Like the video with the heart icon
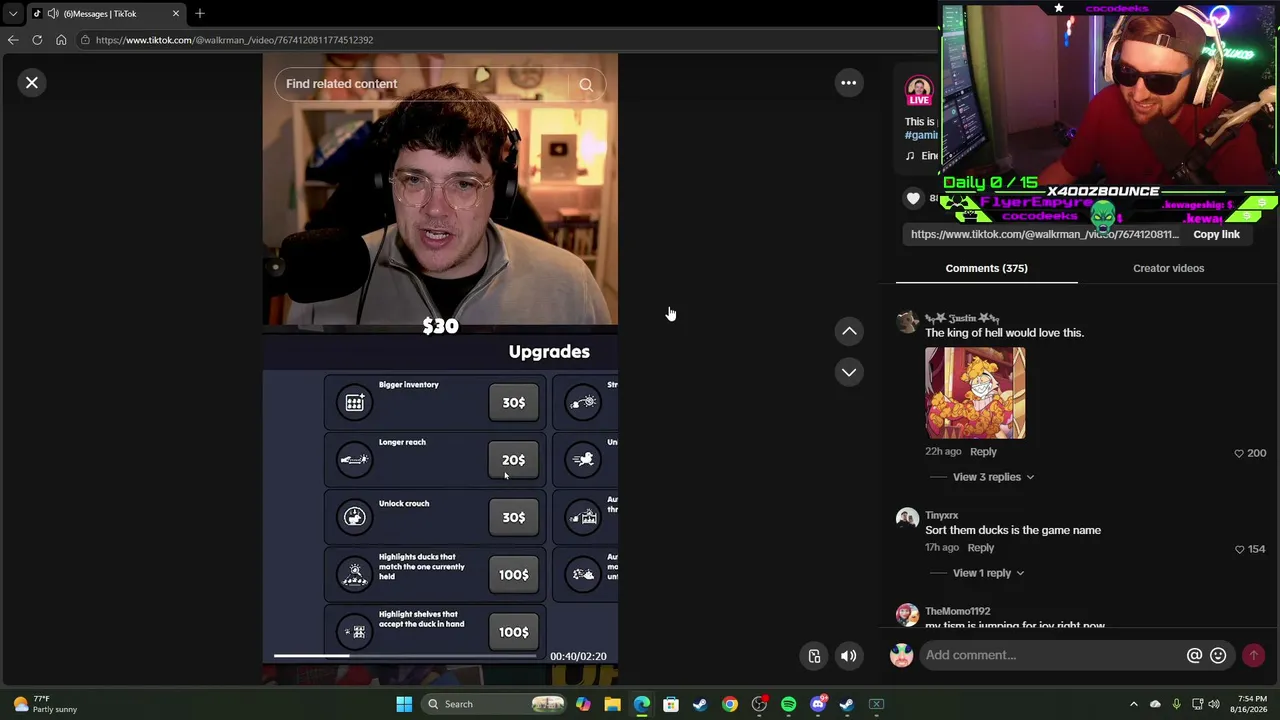This screenshot has height=720, width=1280. pos(913,198)
